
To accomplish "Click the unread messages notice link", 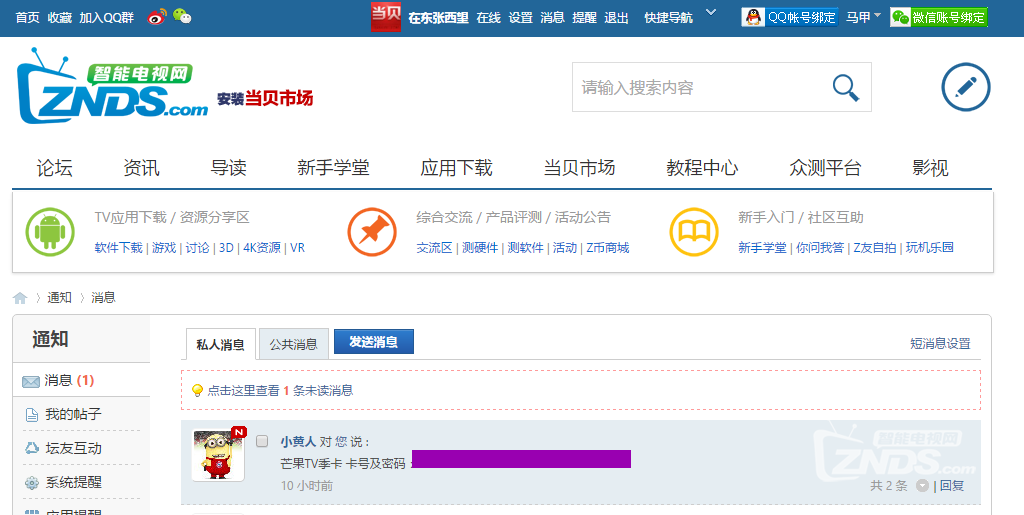I will (280, 390).
